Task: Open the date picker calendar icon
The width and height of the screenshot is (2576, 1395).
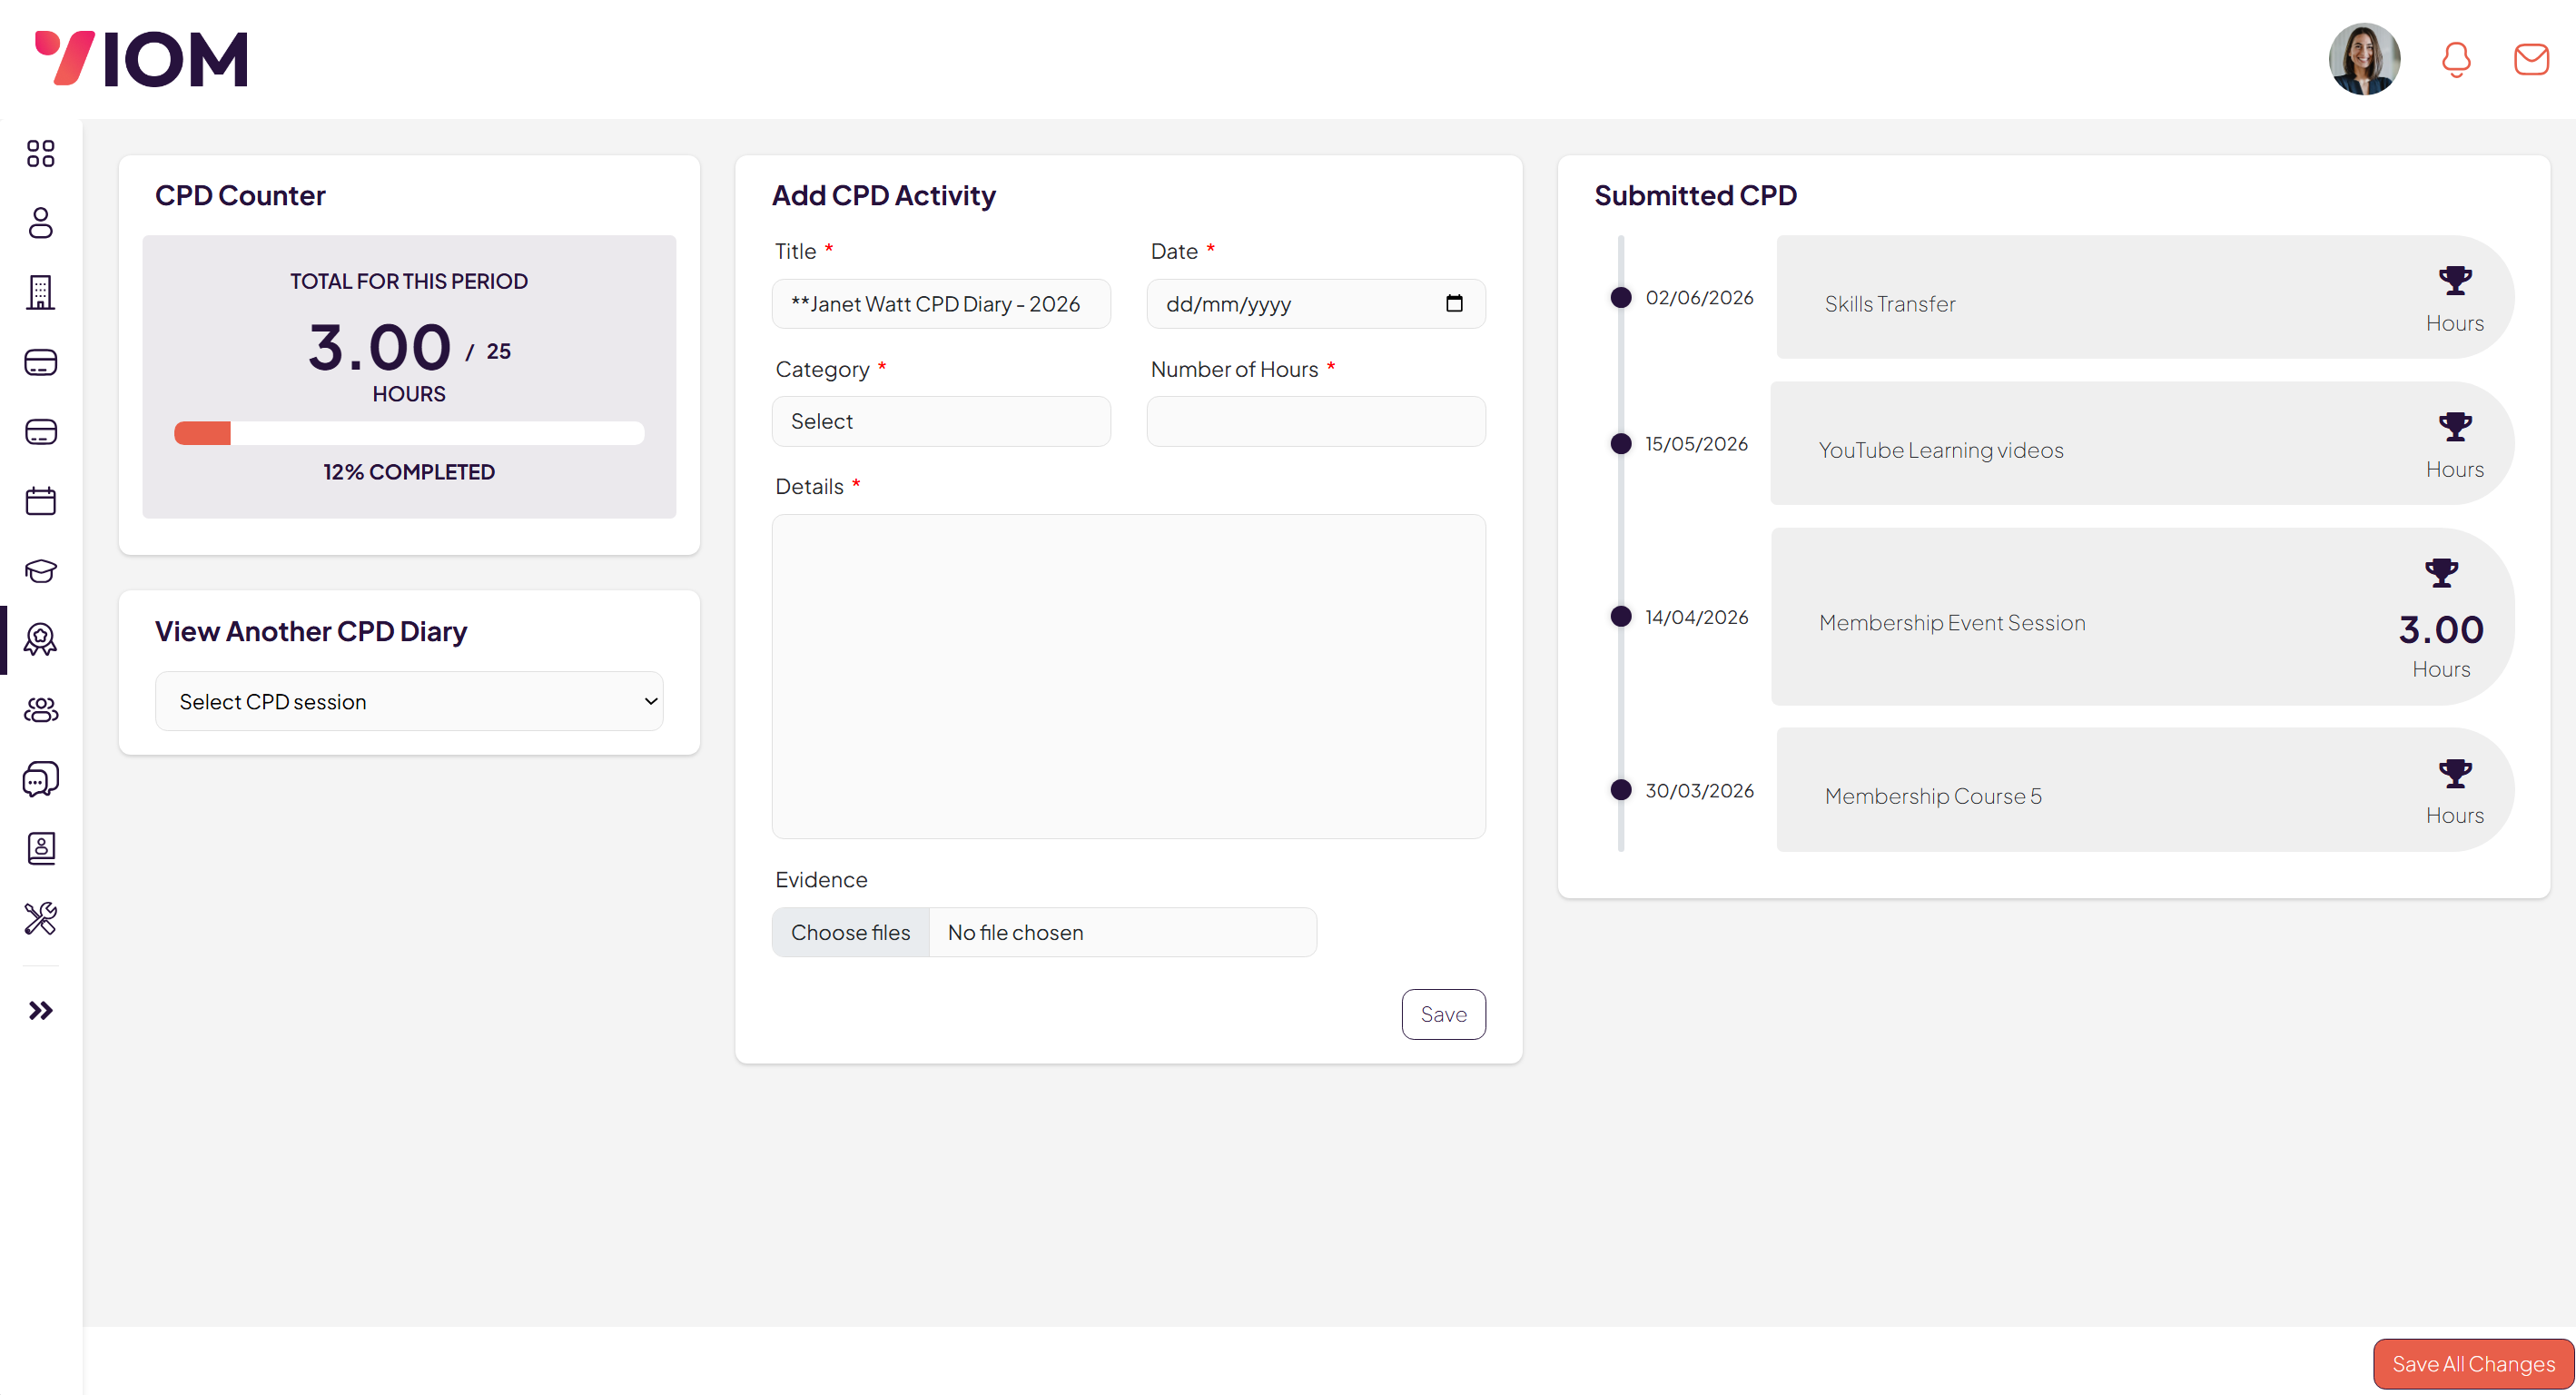Action: click(x=1454, y=304)
